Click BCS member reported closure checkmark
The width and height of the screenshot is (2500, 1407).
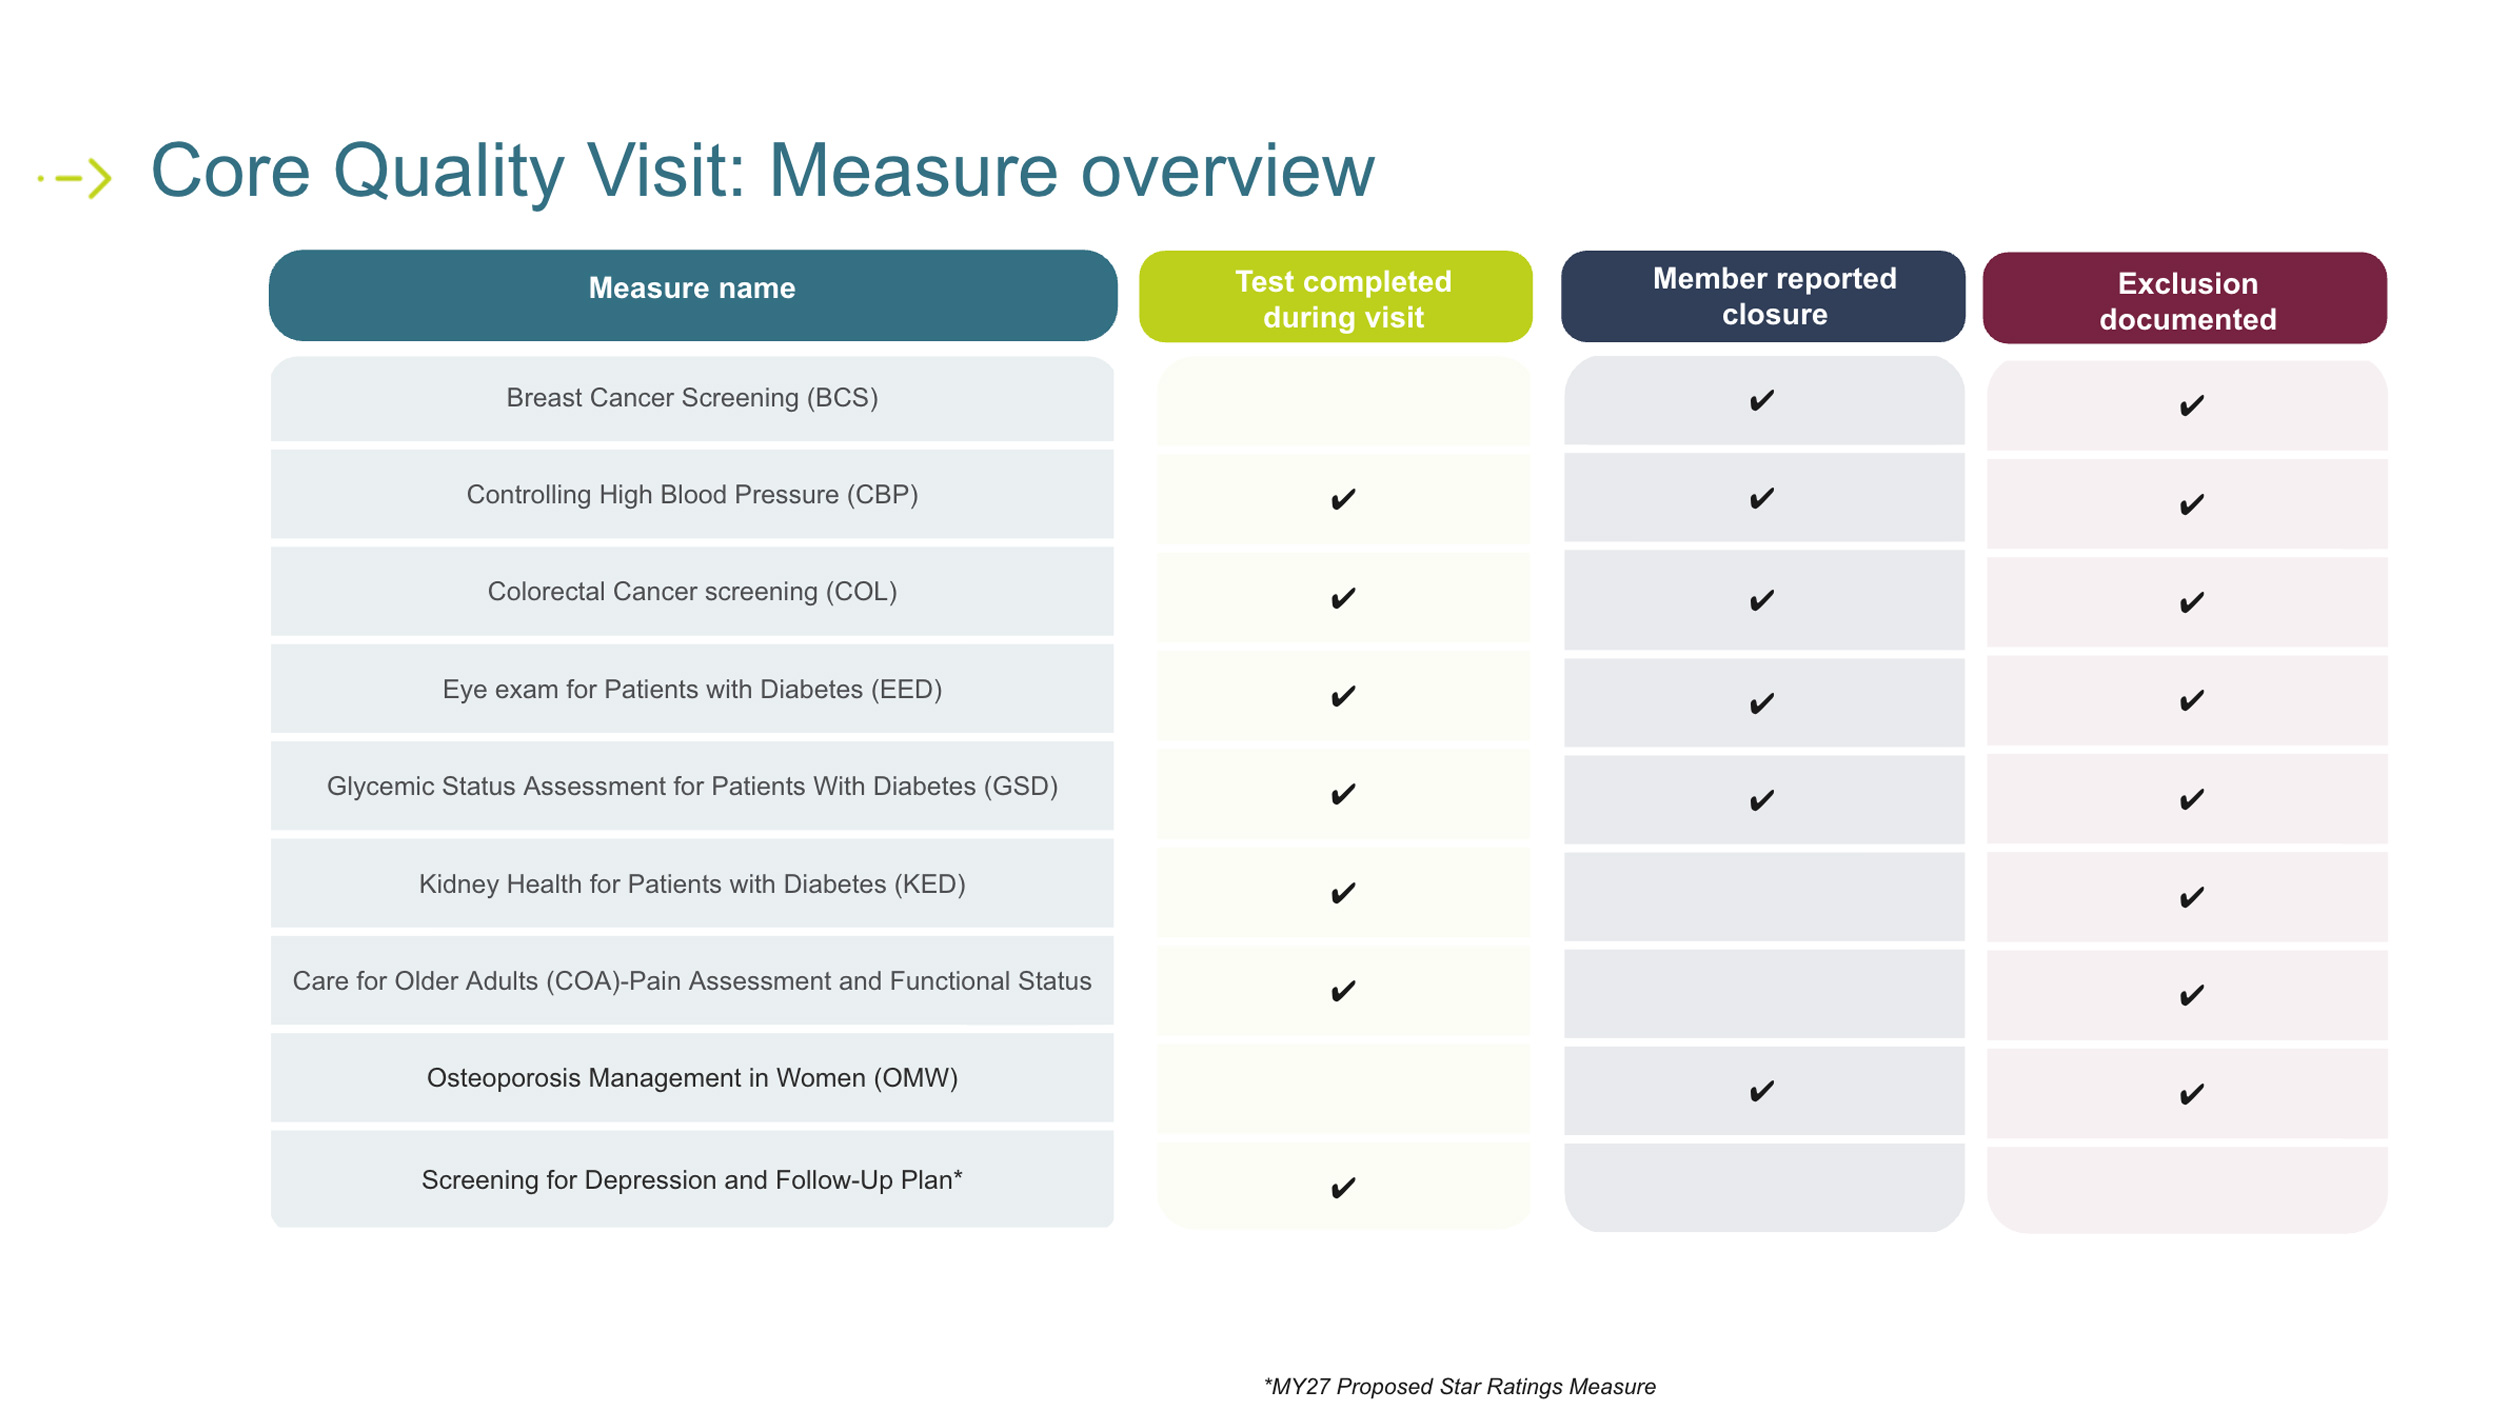[x=1761, y=401]
